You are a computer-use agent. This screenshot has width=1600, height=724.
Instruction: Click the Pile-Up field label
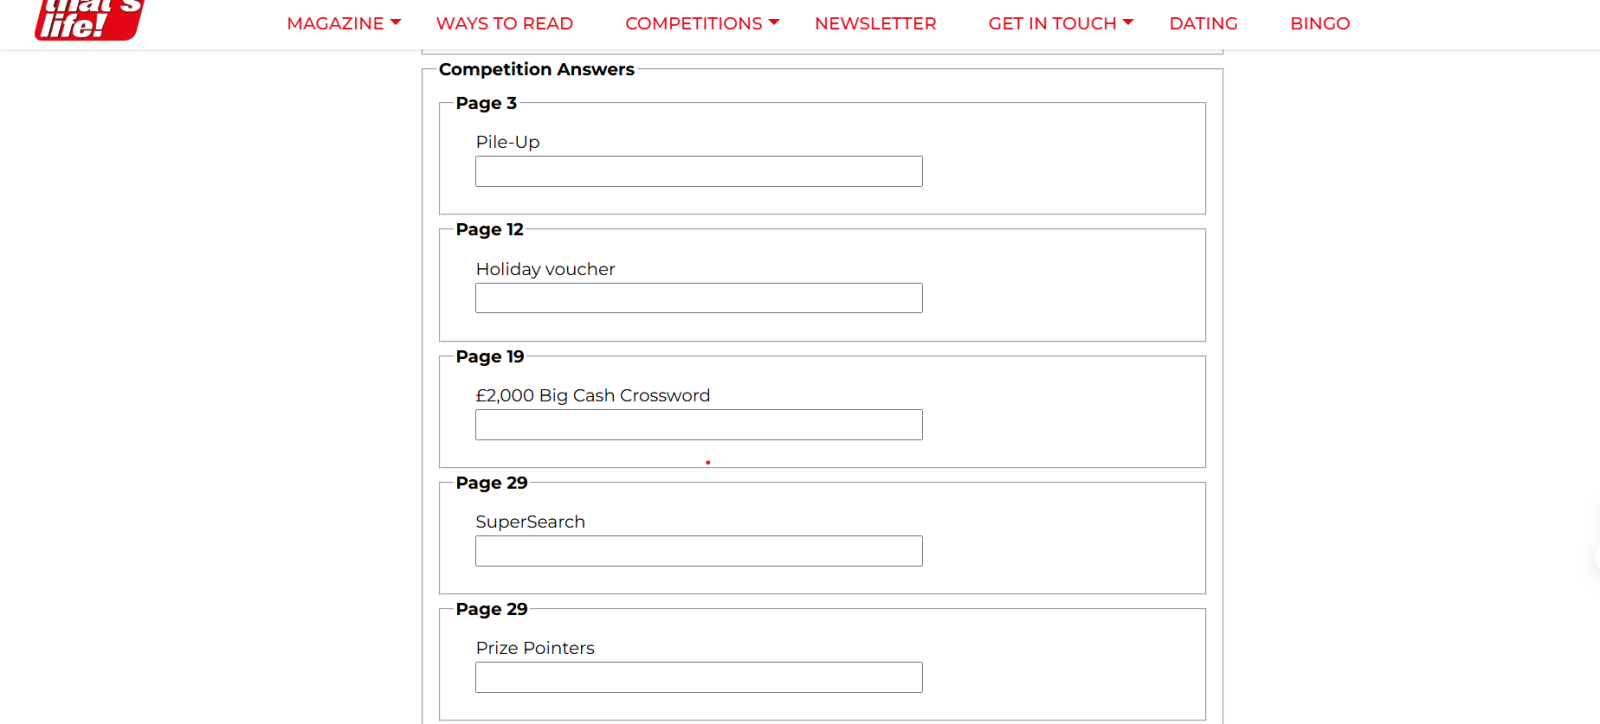[507, 142]
